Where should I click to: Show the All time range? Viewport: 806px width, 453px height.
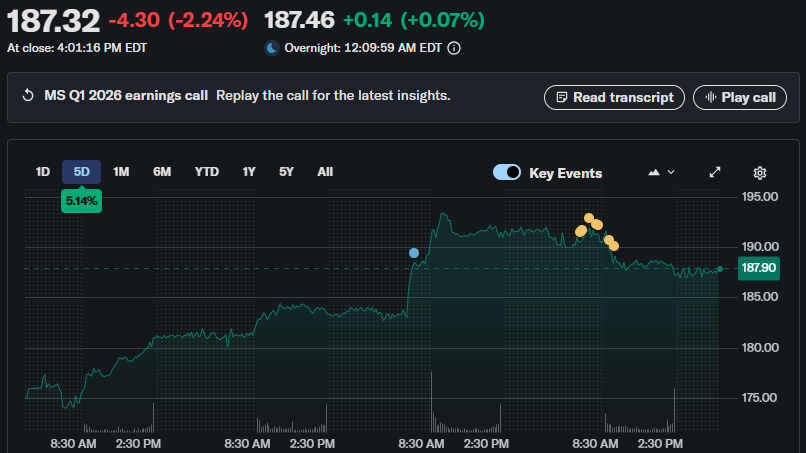point(325,171)
